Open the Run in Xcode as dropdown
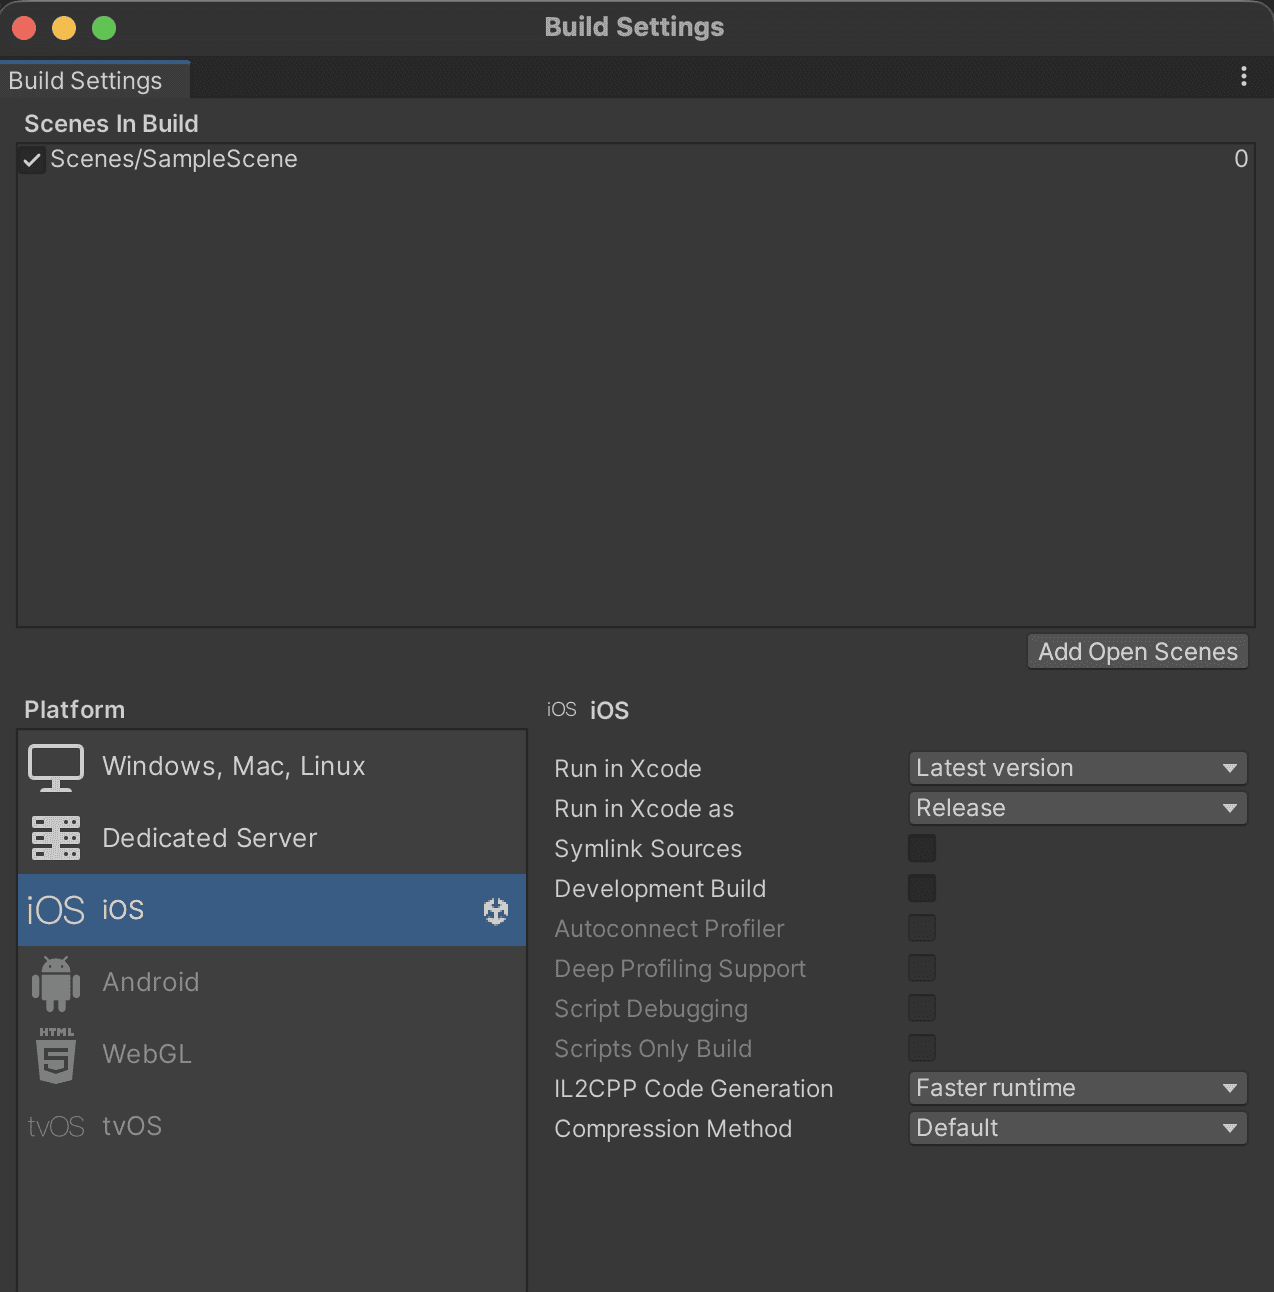The width and height of the screenshot is (1274, 1292). click(1077, 808)
